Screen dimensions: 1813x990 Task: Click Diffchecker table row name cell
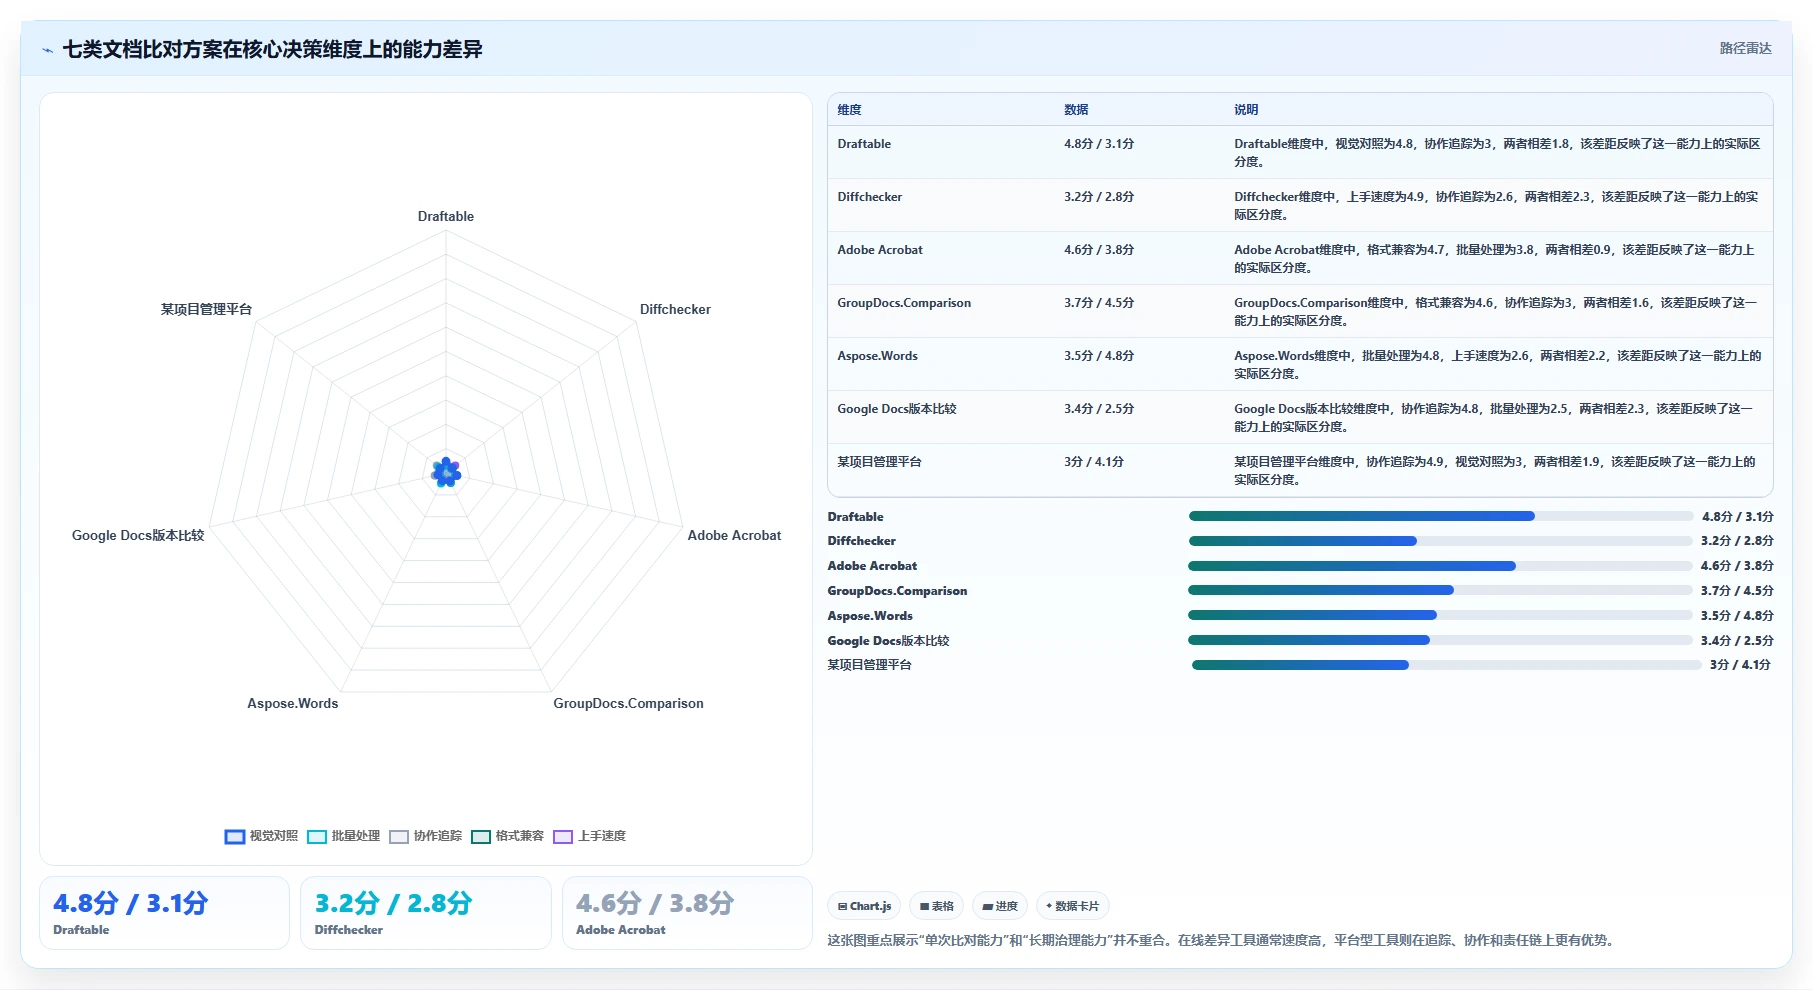[869, 197]
